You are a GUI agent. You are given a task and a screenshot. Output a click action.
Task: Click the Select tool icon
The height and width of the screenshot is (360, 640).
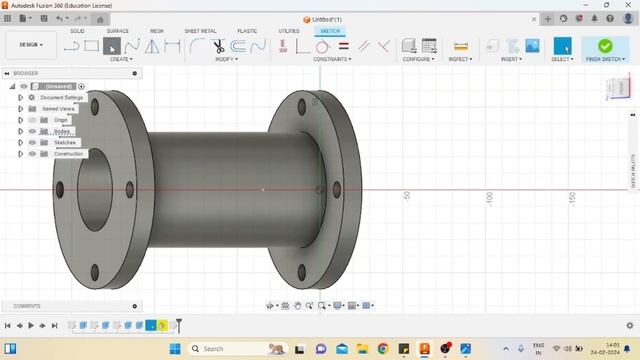tap(562, 46)
